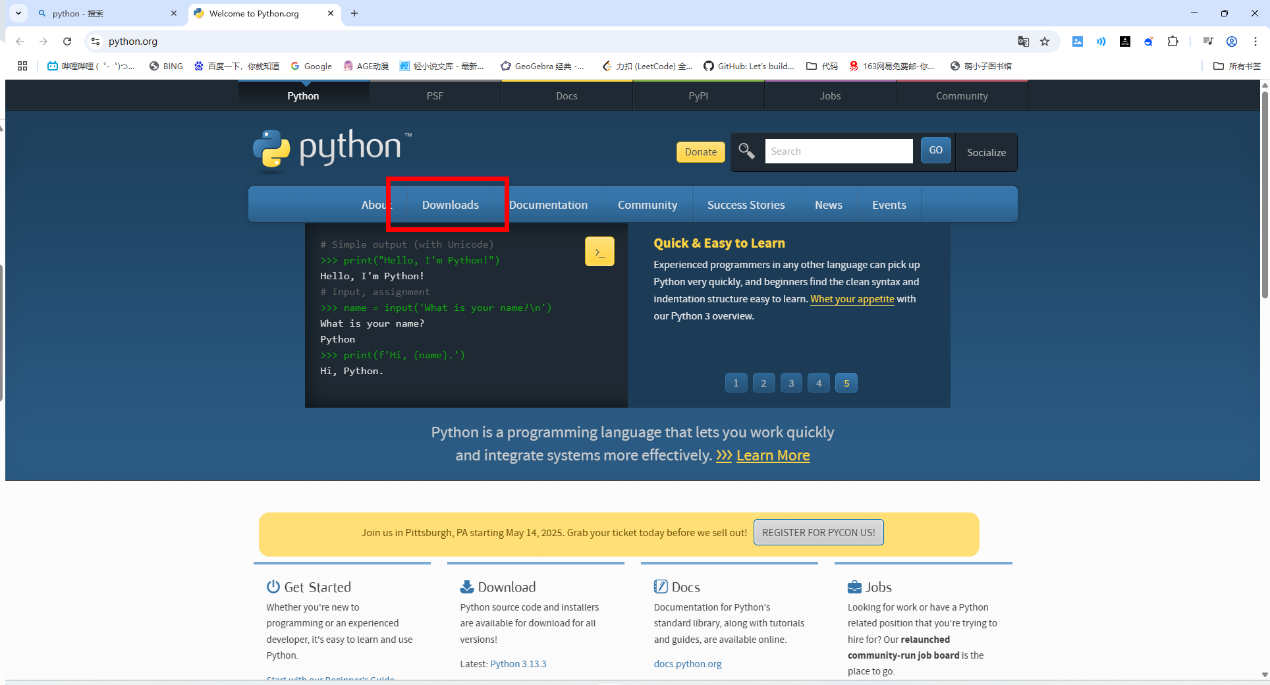Open the blue chat bubble extension
The height and width of the screenshot is (685, 1270).
click(1149, 41)
